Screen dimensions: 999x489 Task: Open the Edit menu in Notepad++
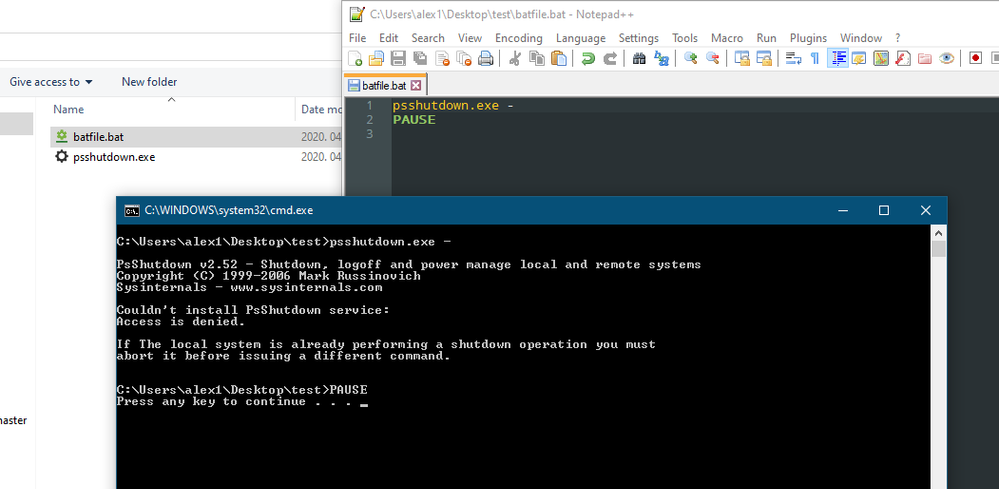(389, 38)
